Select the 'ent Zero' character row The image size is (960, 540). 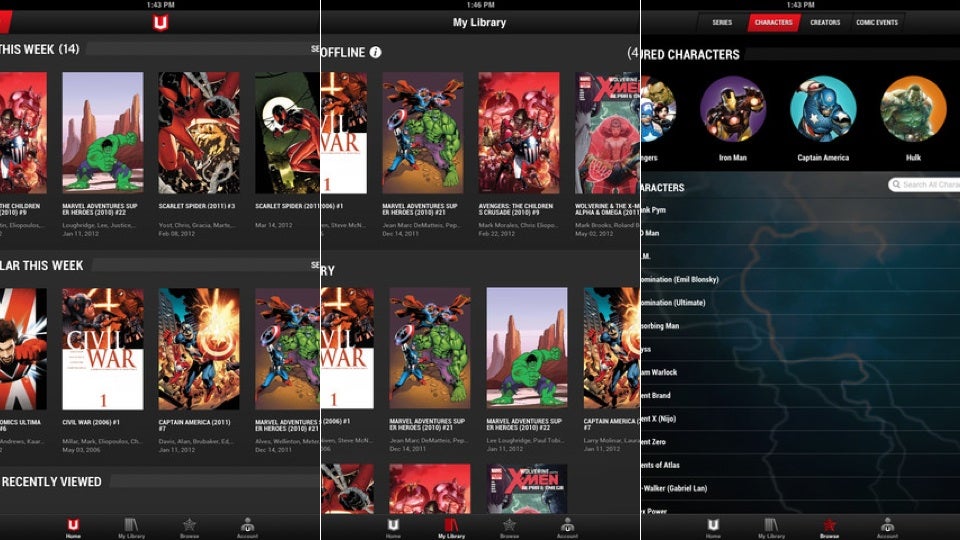(800, 442)
